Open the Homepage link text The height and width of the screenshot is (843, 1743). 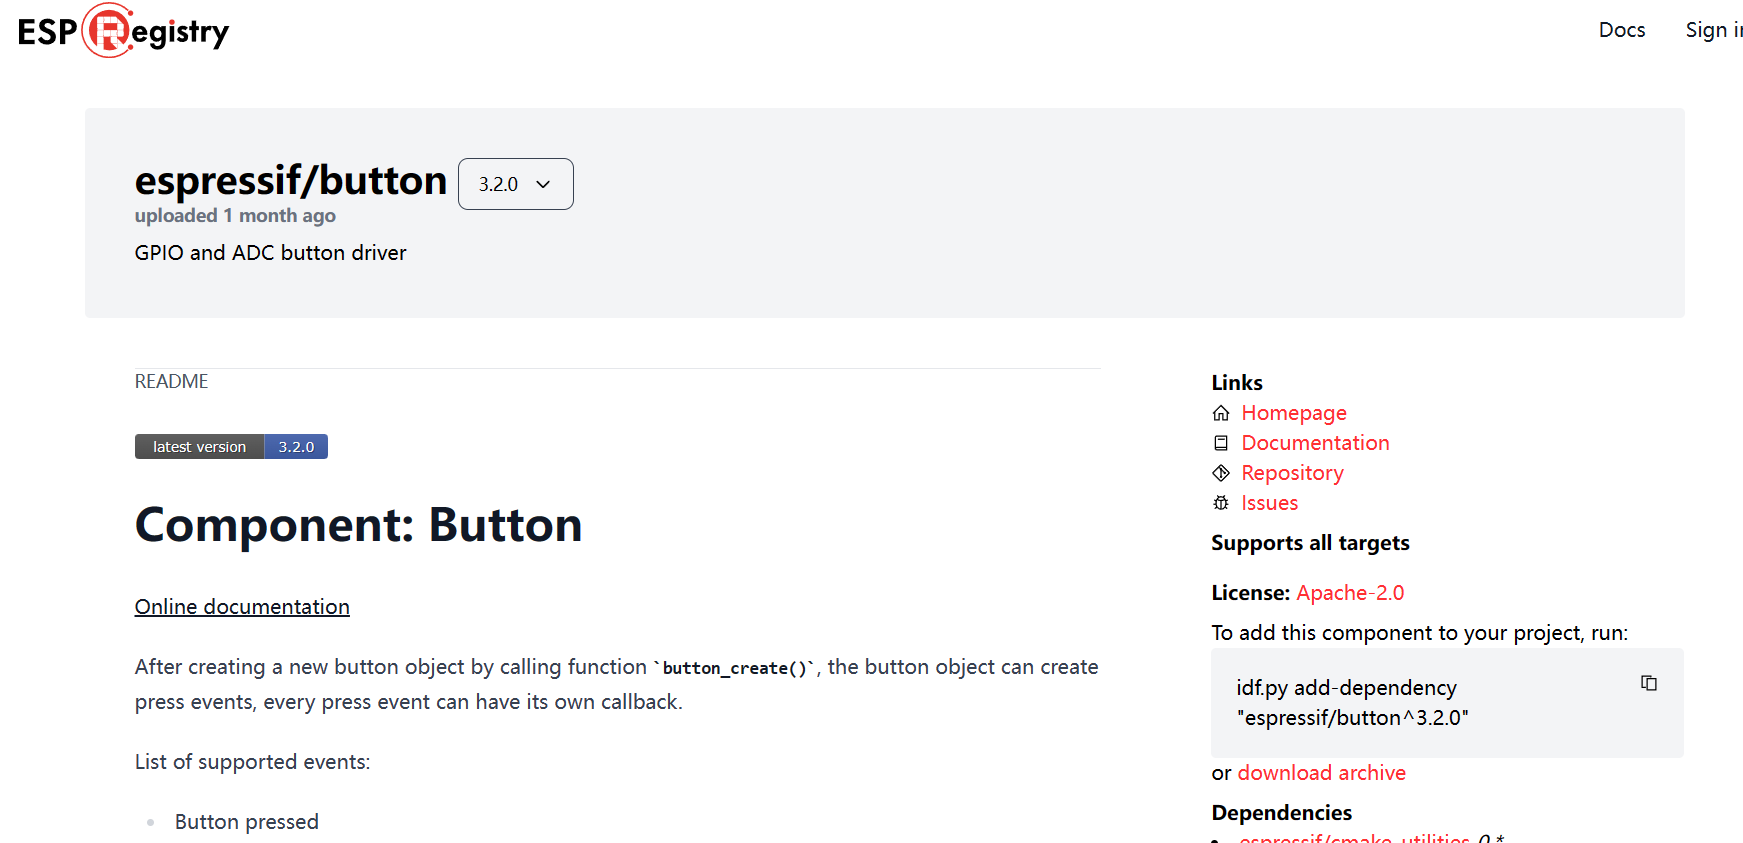pos(1293,413)
